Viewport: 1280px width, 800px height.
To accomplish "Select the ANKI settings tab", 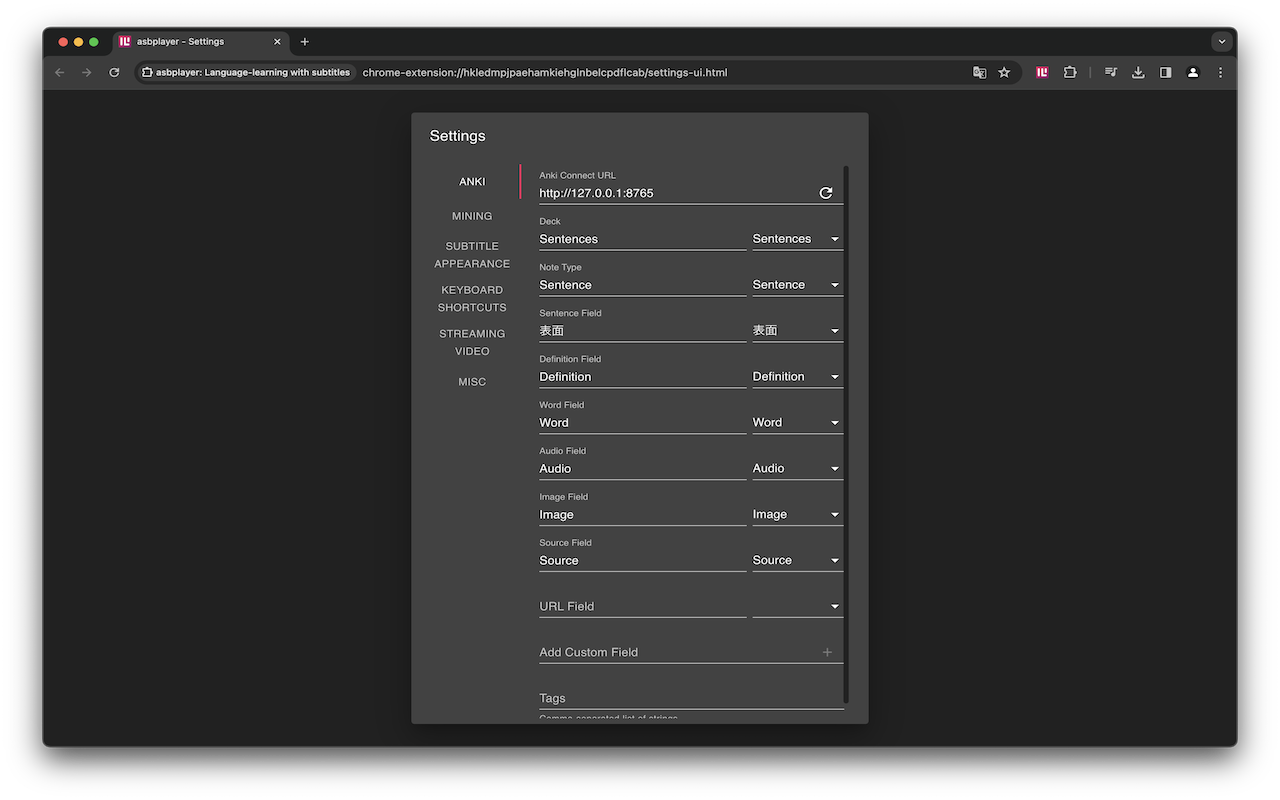I will [472, 182].
